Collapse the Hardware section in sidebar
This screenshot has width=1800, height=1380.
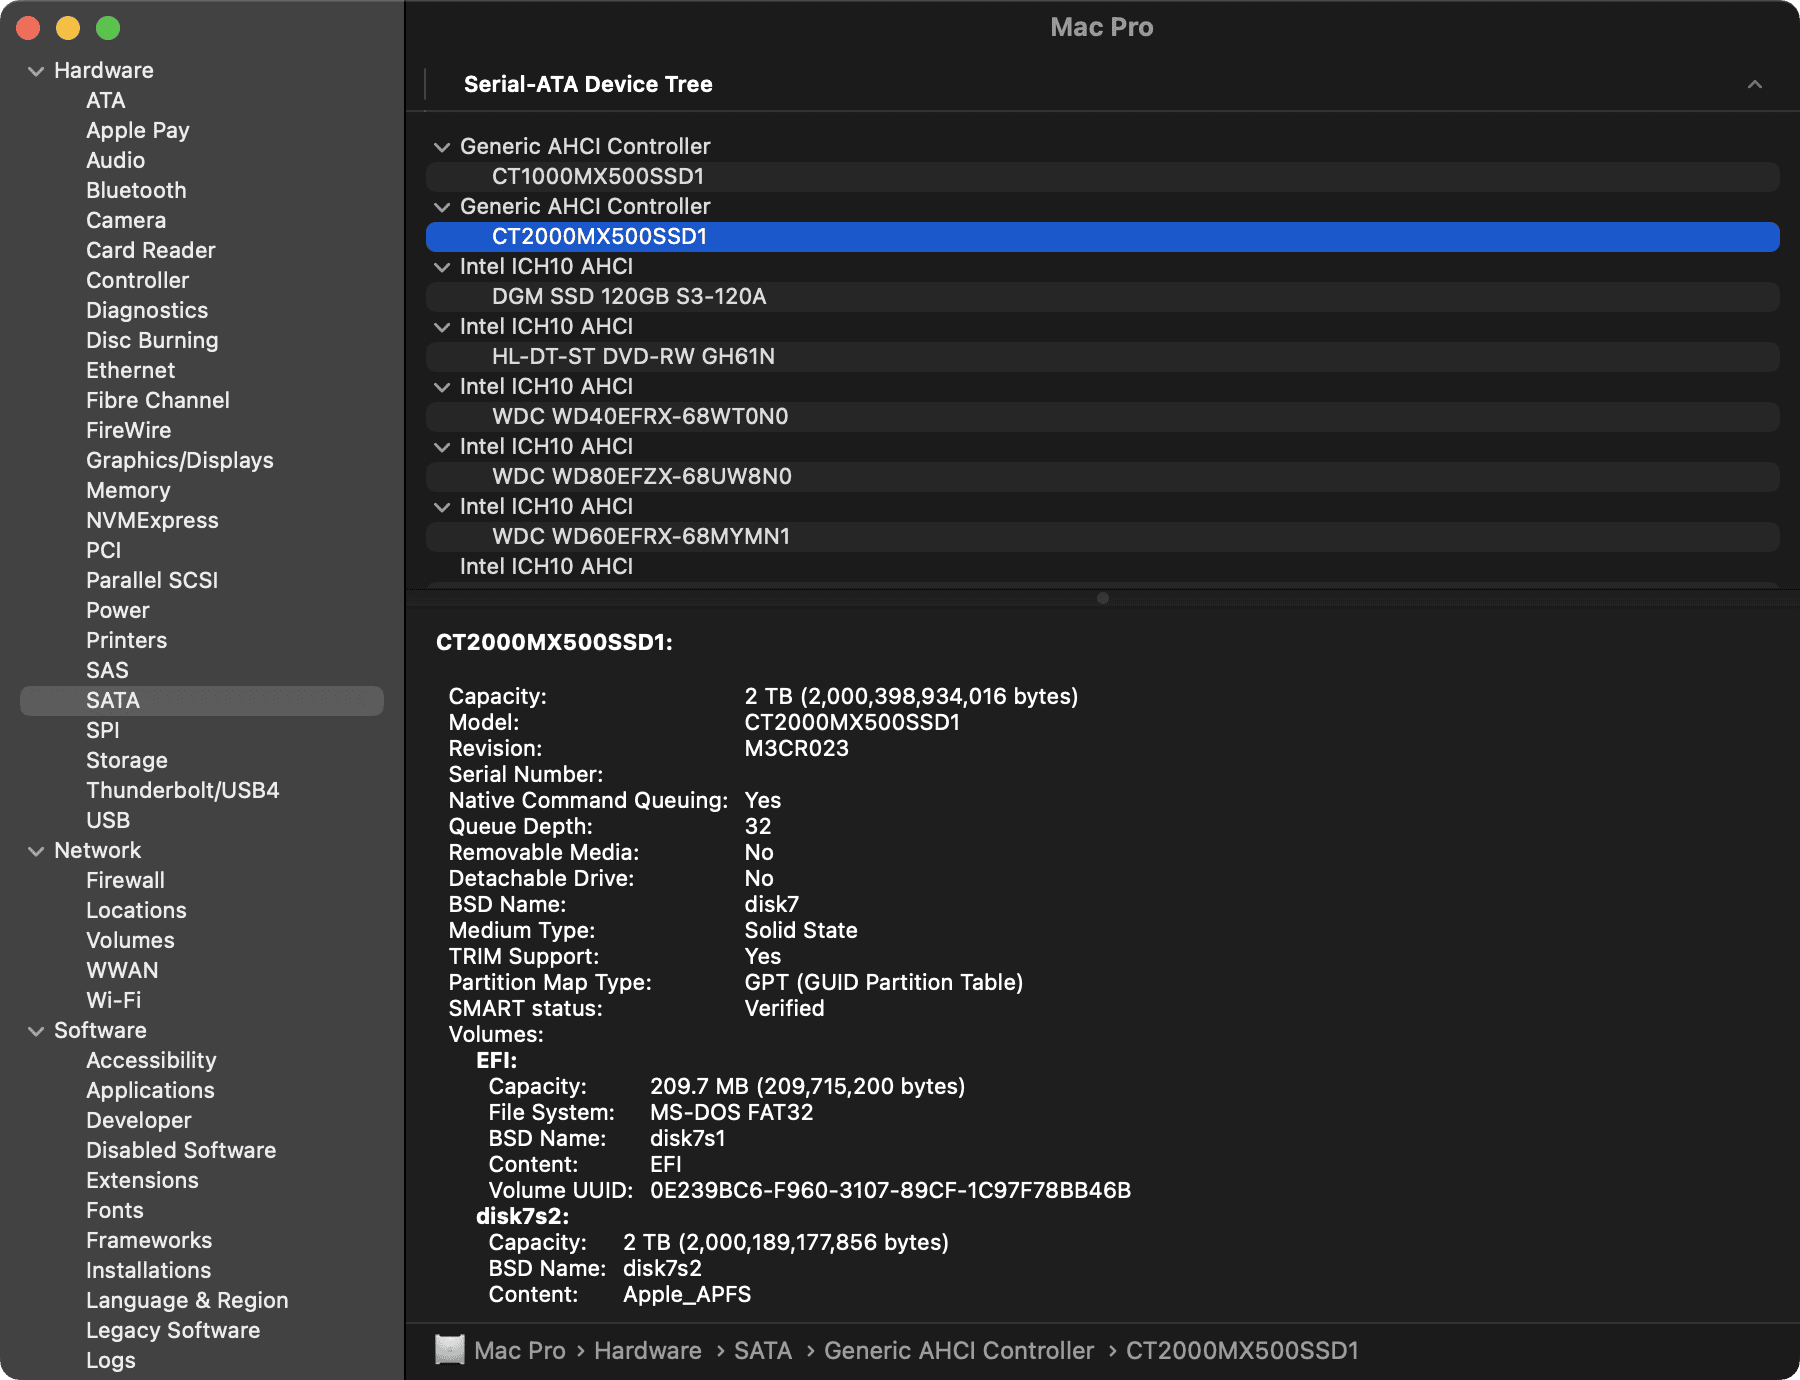pos(36,71)
